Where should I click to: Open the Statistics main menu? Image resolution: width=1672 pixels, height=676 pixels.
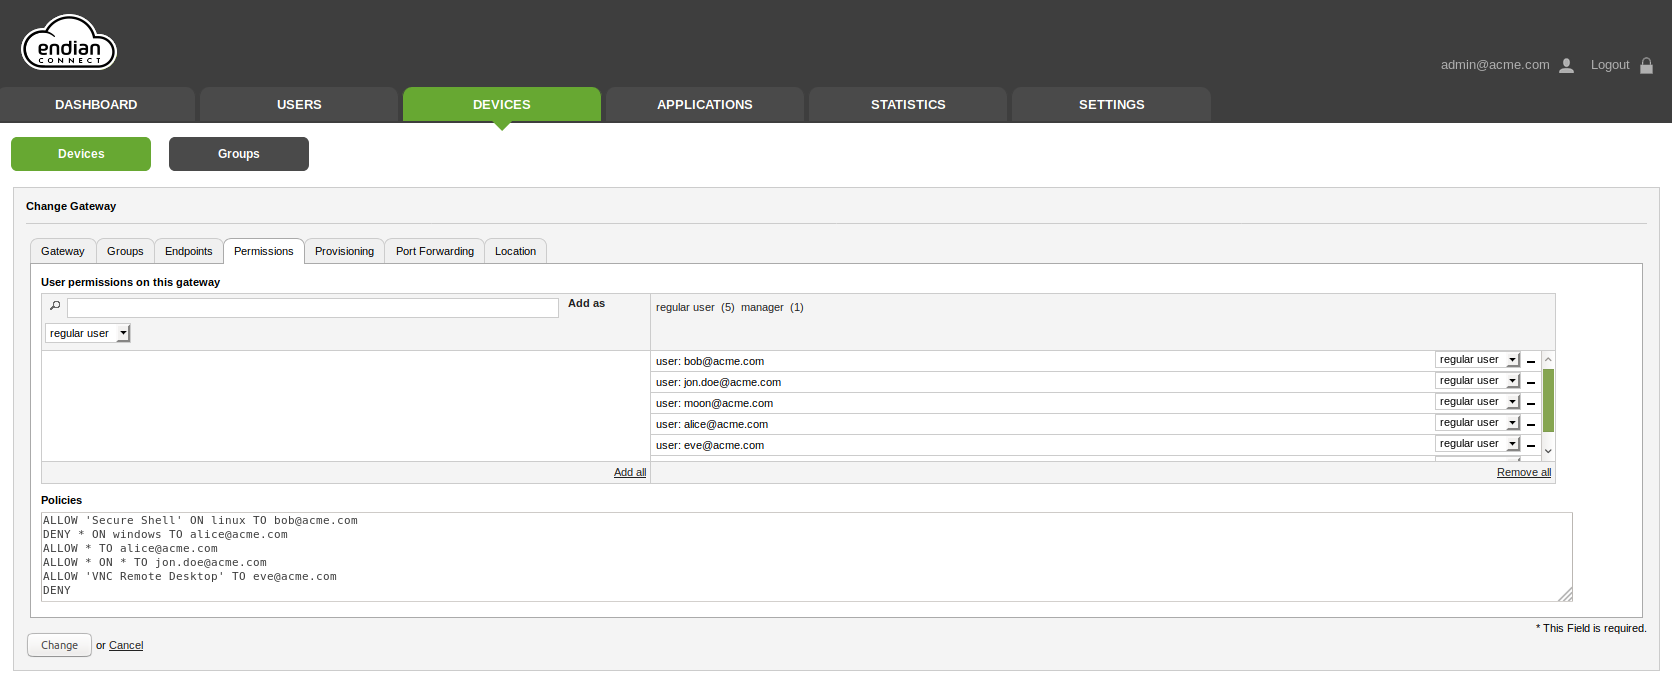(x=907, y=104)
